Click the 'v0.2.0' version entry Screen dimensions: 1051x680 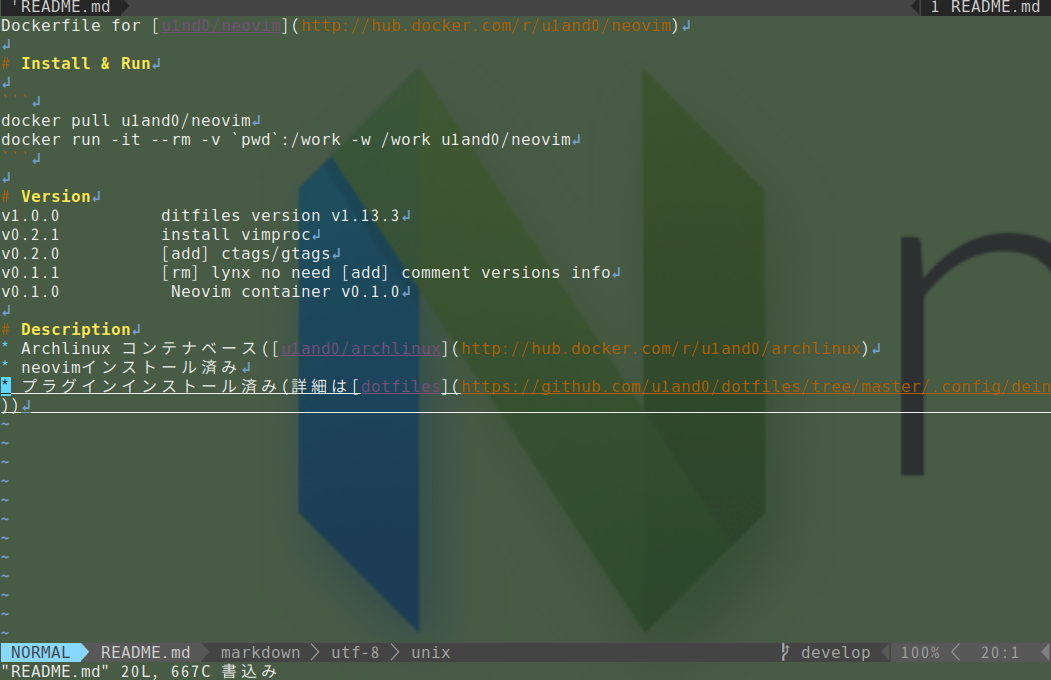coord(30,254)
